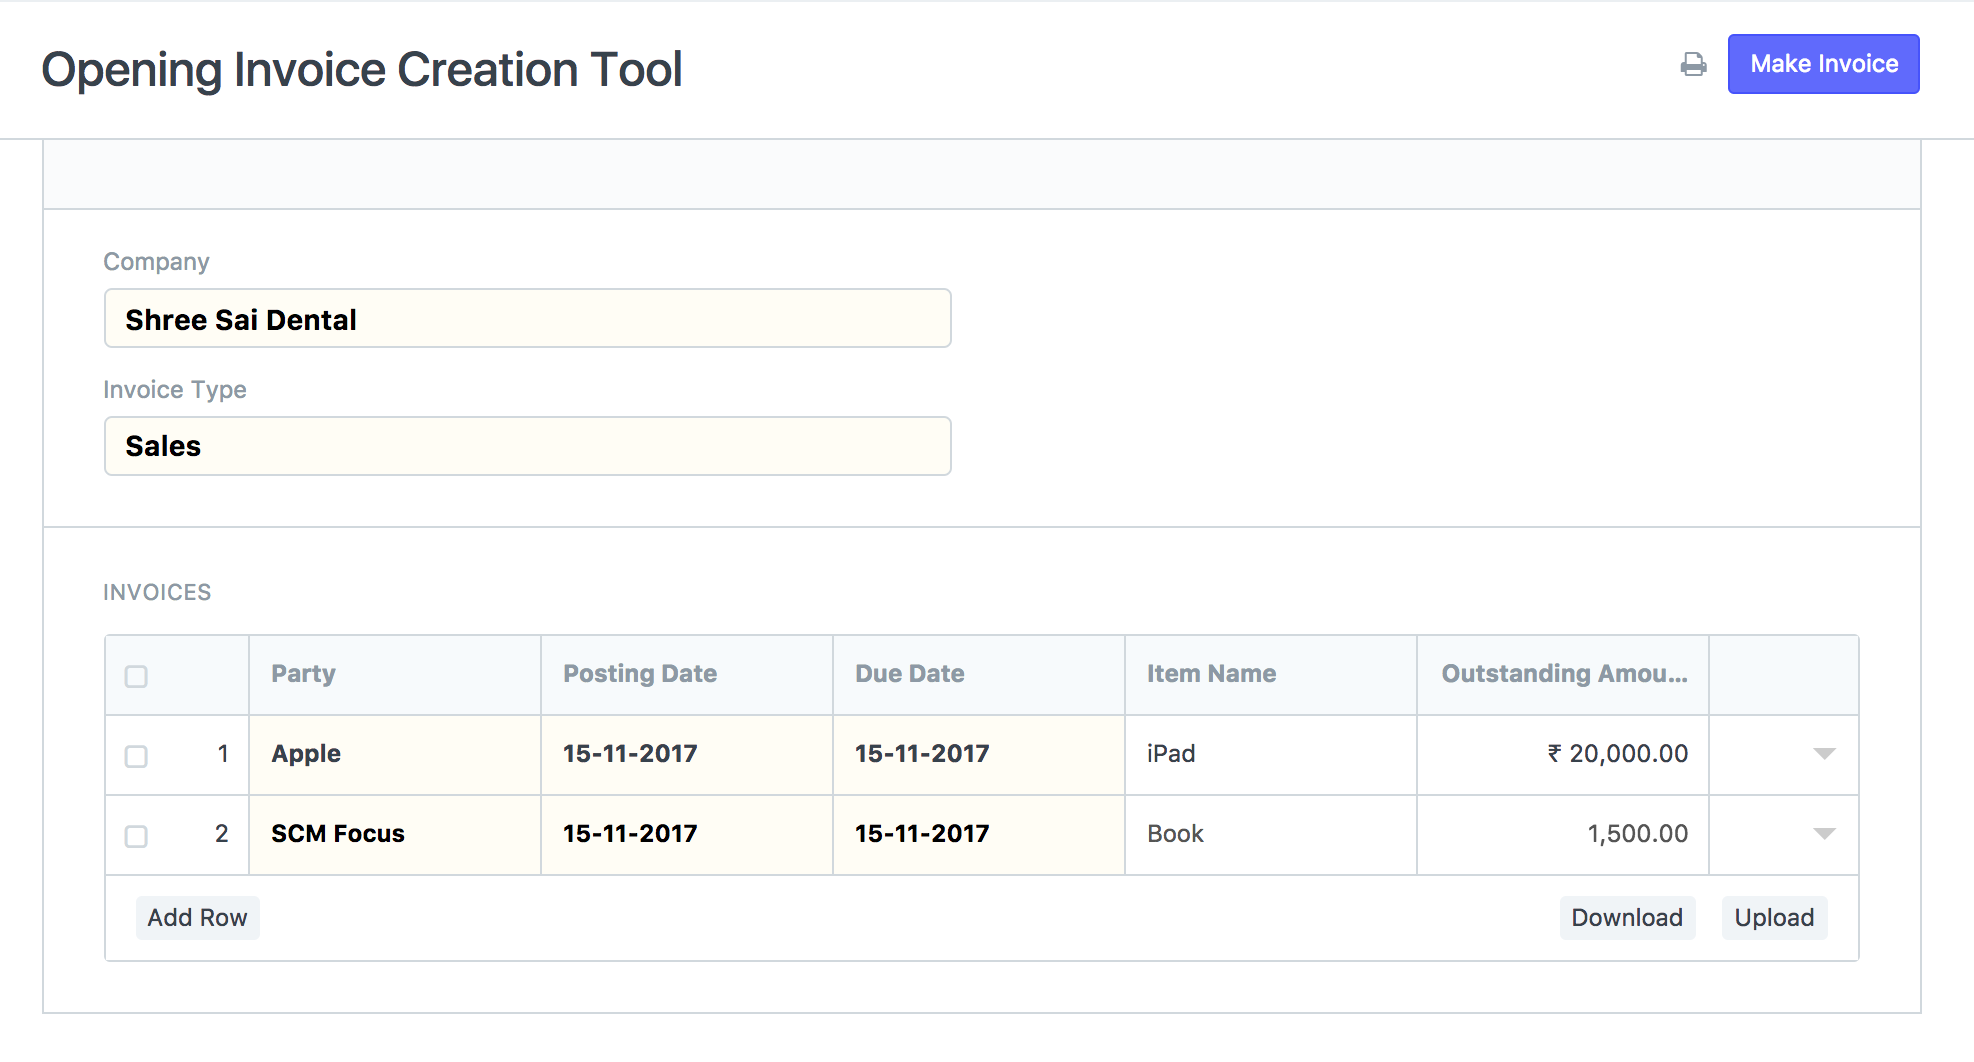This screenshot has width=1974, height=1062.
Task: Check the checkbox for the SCM Focus row
Action: click(136, 838)
